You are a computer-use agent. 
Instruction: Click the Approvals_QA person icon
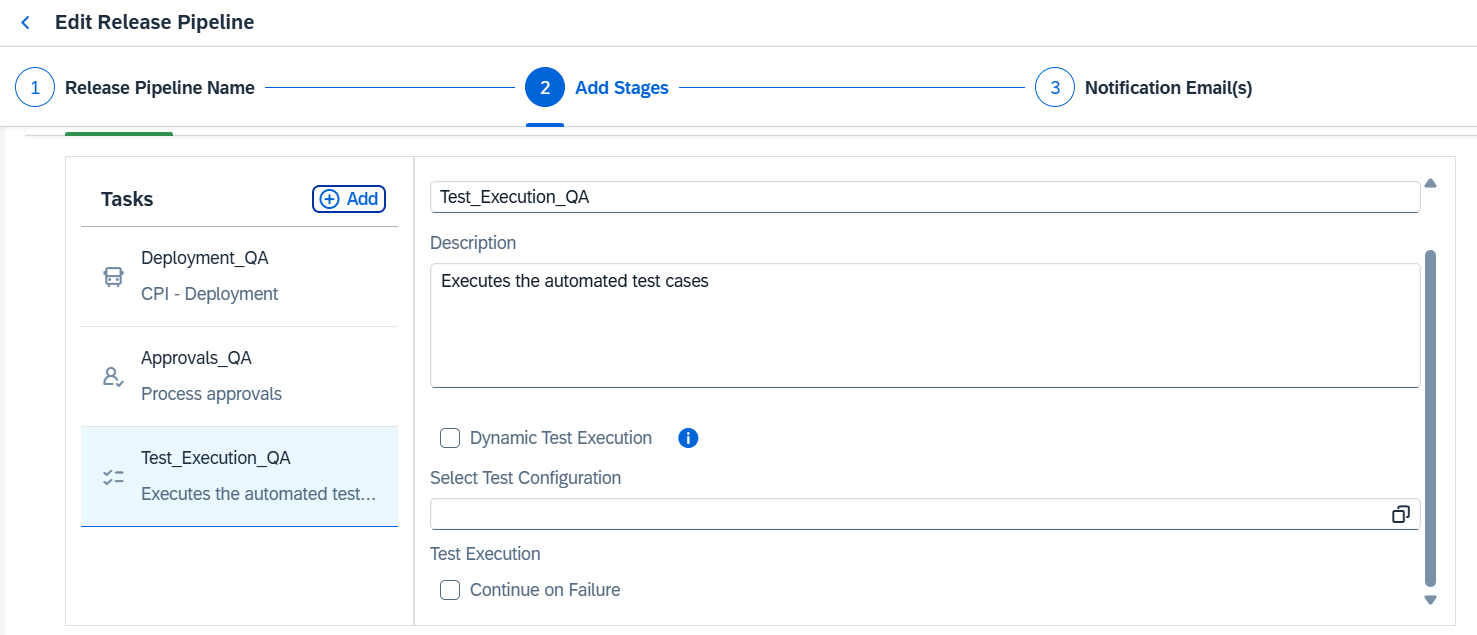(114, 377)
